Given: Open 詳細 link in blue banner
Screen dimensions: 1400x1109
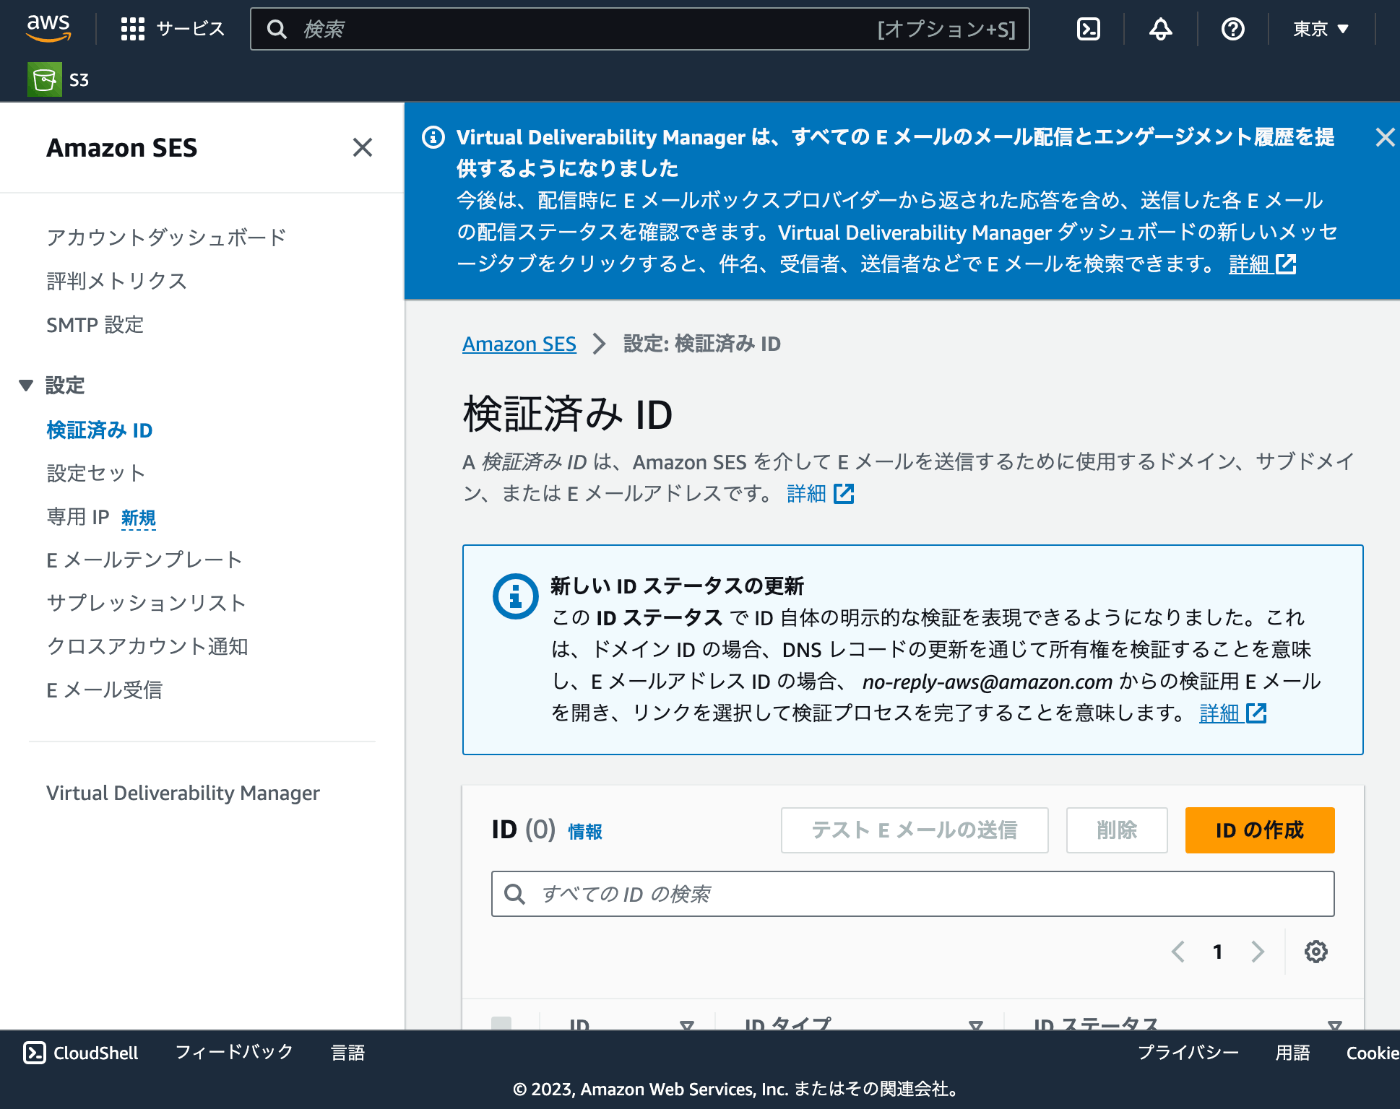Looking at the screenshot, I should [1262, 264].
